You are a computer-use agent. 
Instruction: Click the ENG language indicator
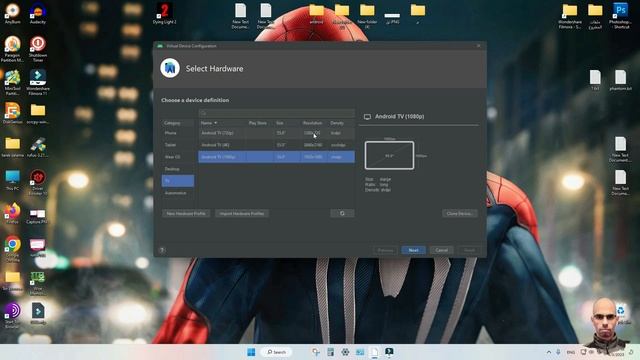[571, 352]
